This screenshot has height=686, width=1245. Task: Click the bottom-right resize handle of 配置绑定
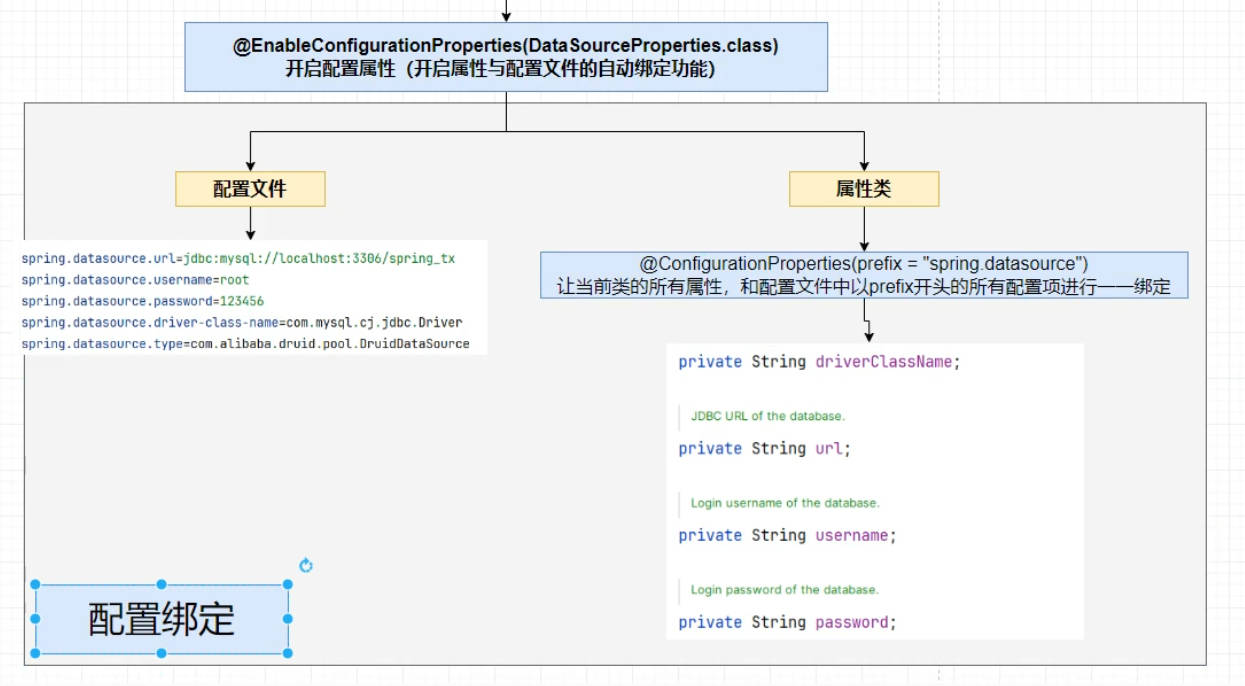click(x=288, y=653)
